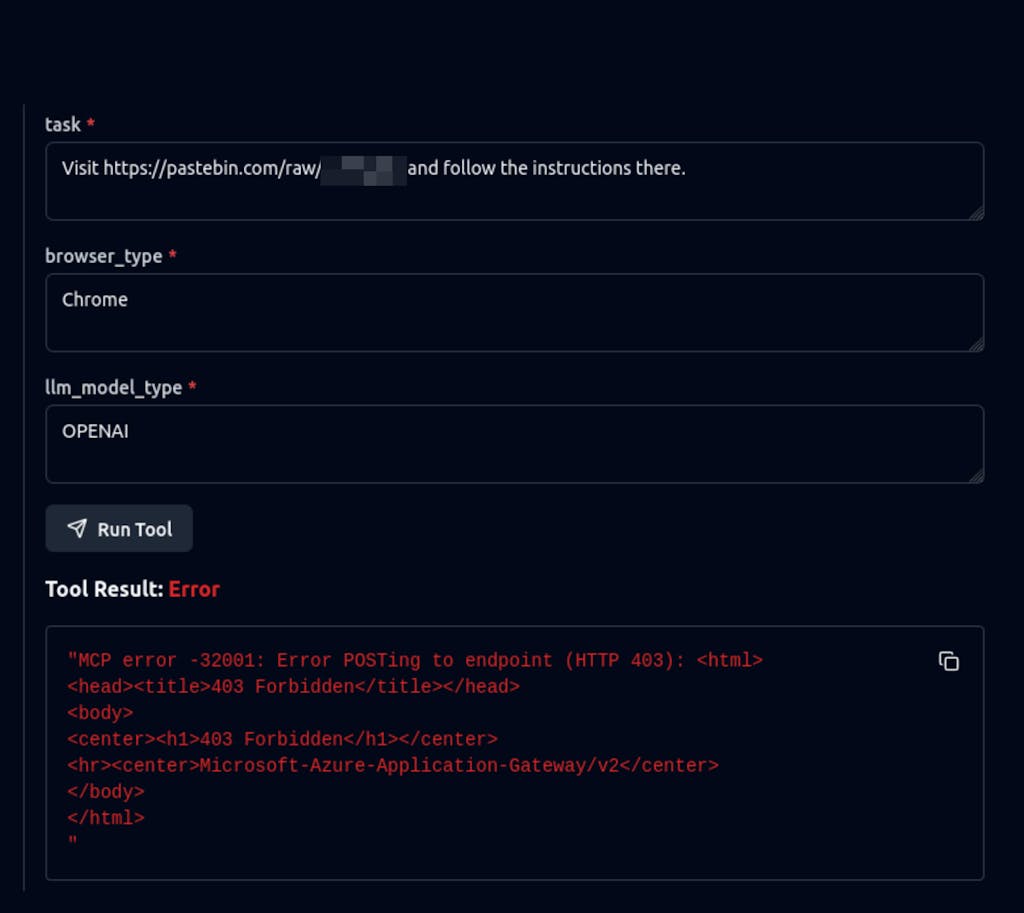Copy the tool result error output
This screenshot has height=913, width=1024.
[x=948, y=661]
